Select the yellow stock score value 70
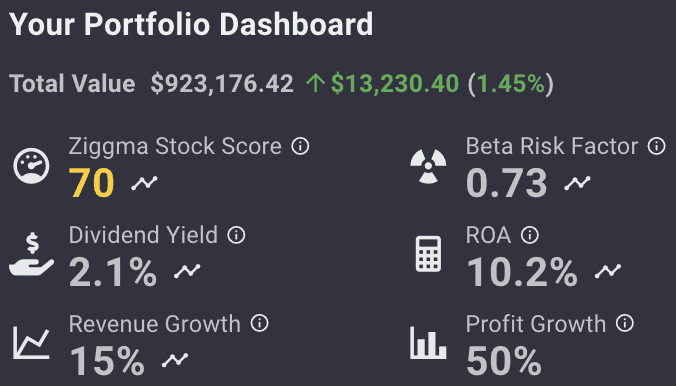 (x=92, y=183)
